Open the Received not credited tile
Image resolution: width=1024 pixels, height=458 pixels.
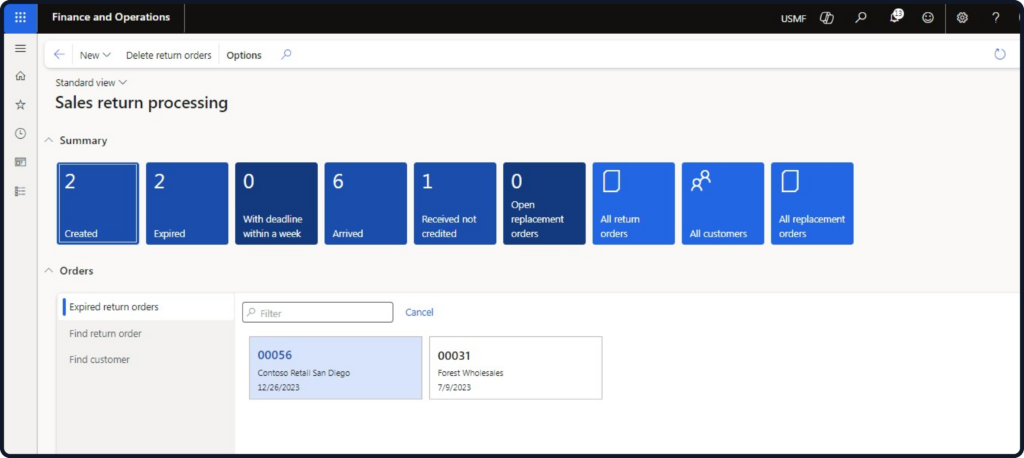[x=455, y=203]
